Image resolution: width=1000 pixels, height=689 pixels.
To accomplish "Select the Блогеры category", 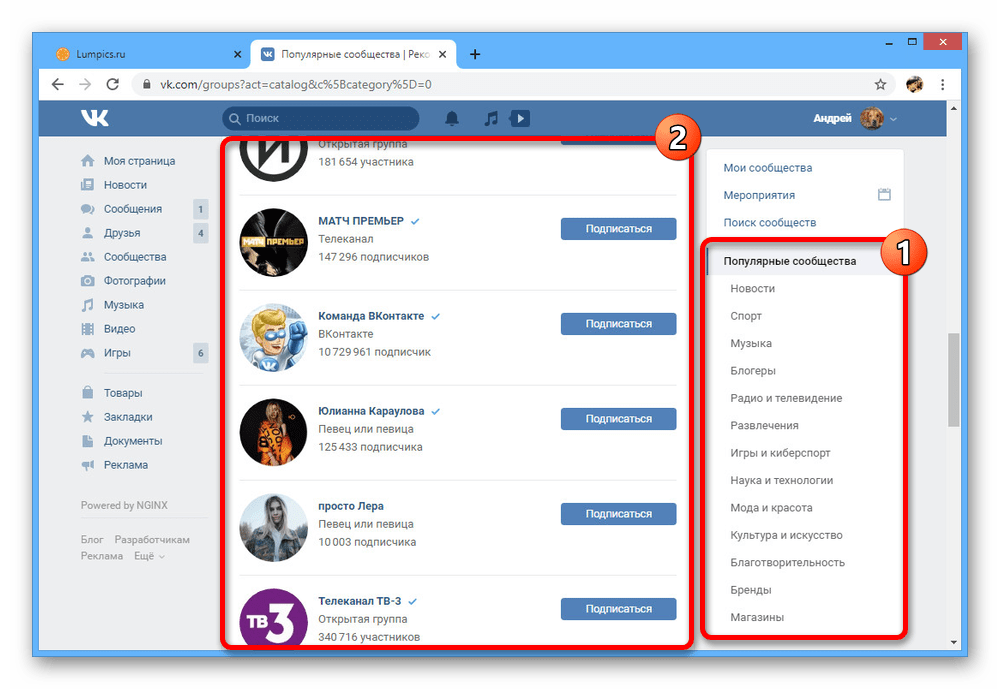I will [x=753, y=371].
